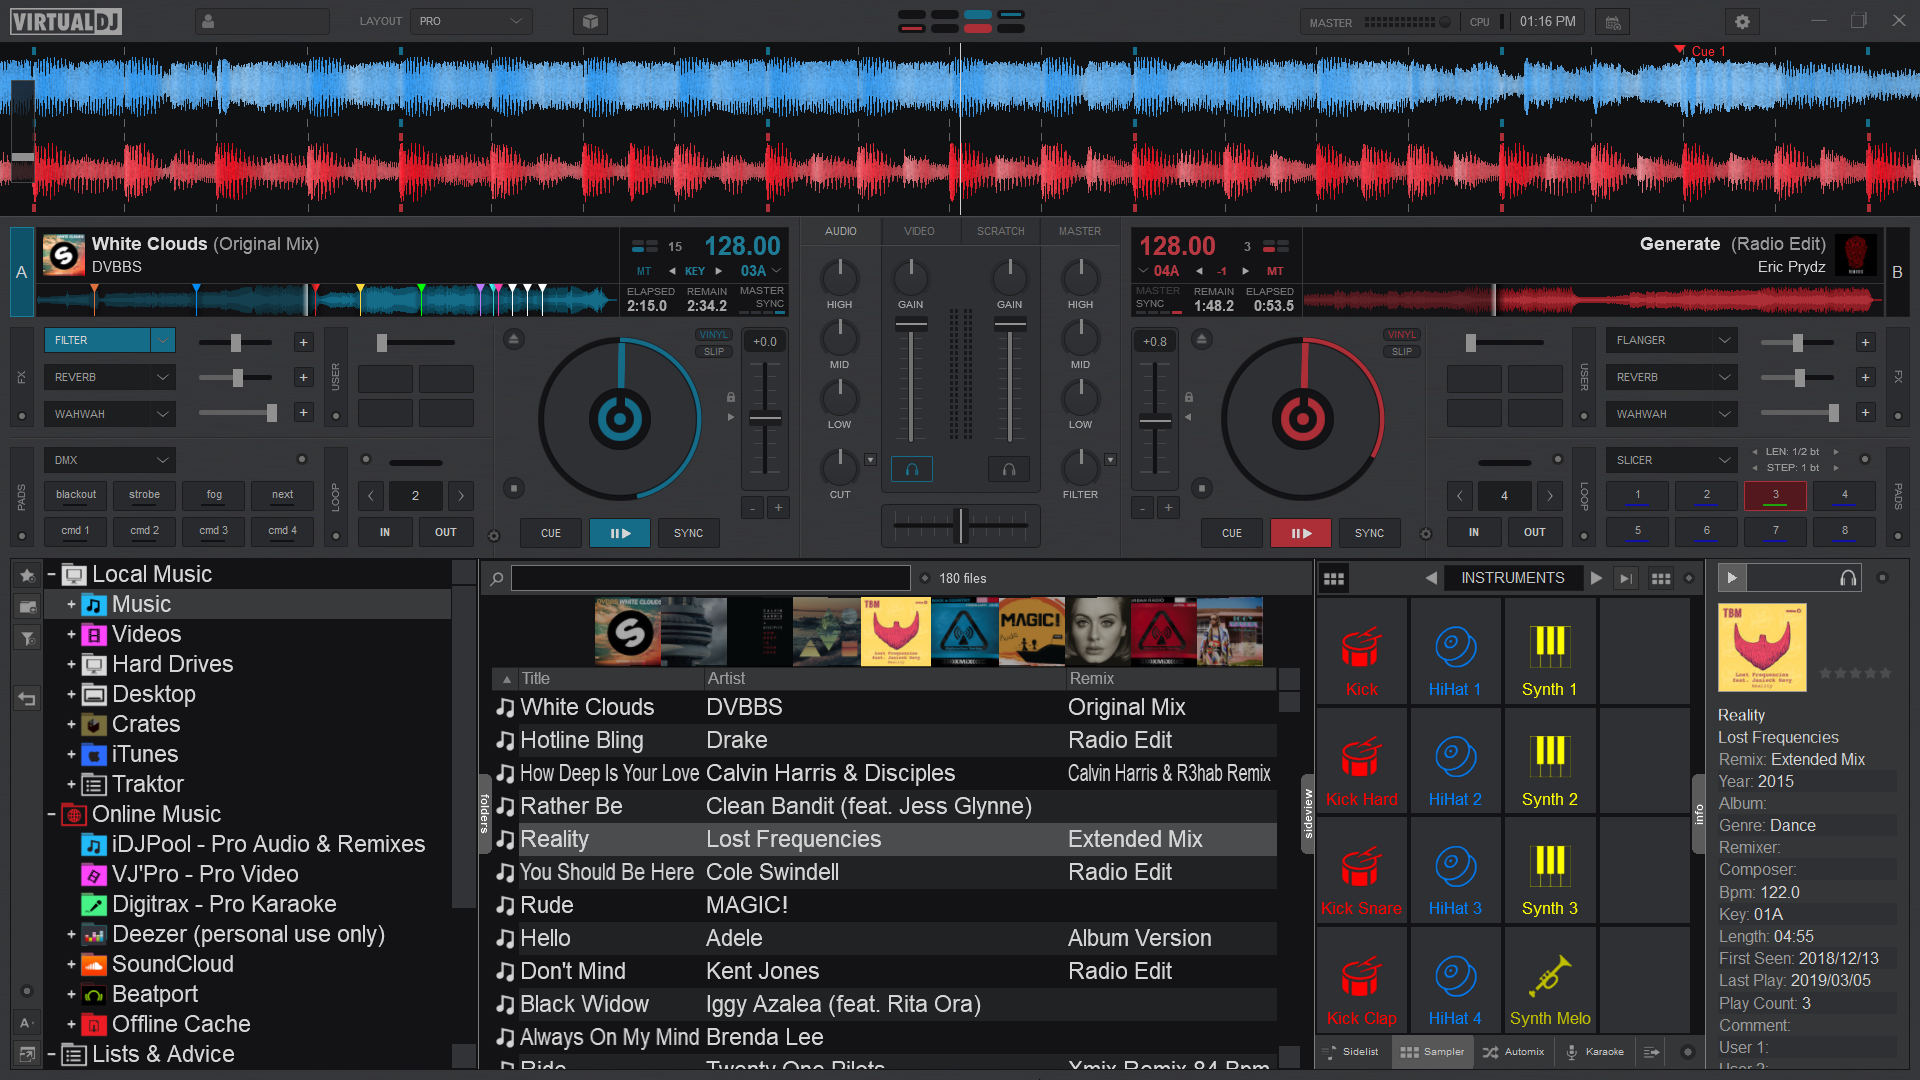The height and width of the screenshot is (1080, 1920).
Task: Open the favorites star sidebar icon
Action: pos(27,575)
